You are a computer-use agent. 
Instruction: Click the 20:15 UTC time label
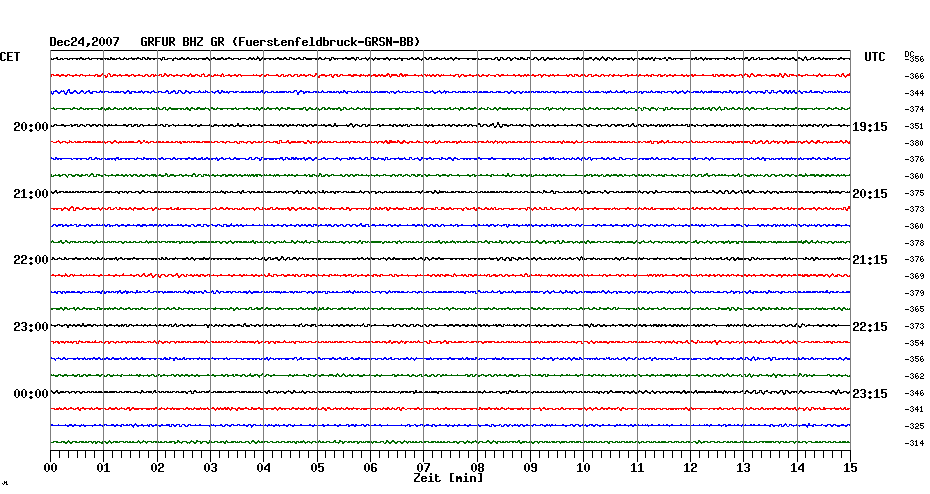pos(870,193)
